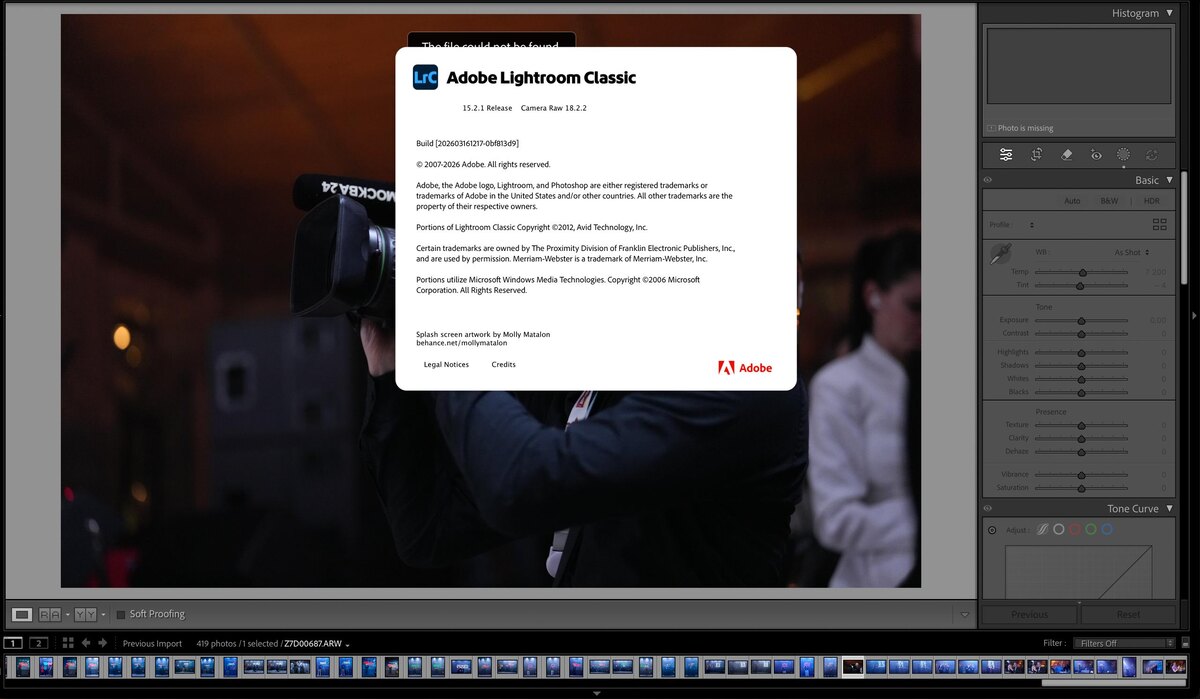Click the Saturation slider handle
The width and height of the screenshot is (1200, 699).
(x=1081, y=488)
